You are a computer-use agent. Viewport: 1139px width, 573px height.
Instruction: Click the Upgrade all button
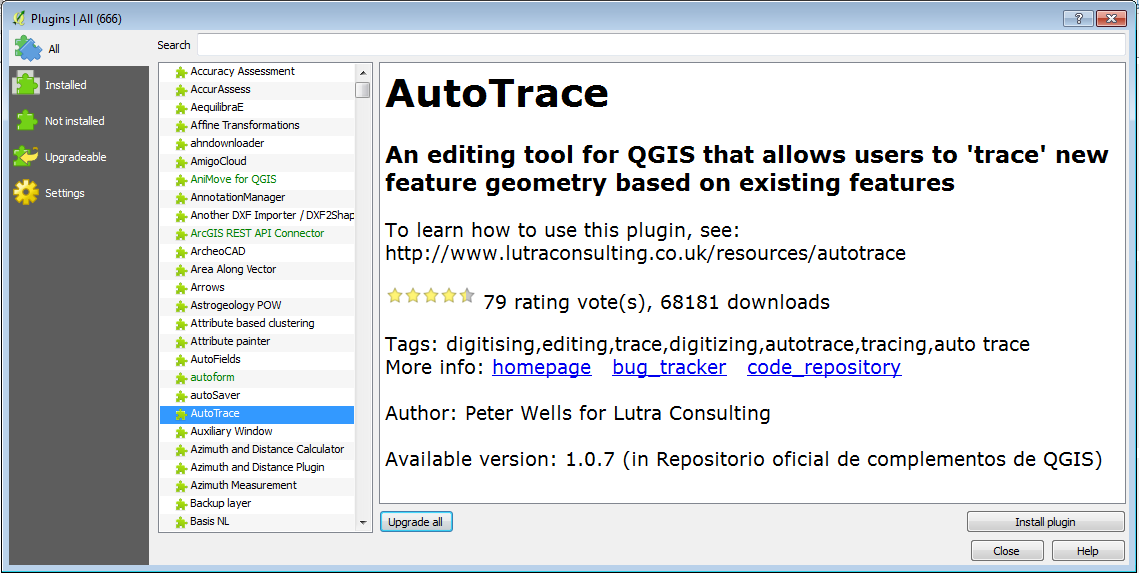pos(416,521)
